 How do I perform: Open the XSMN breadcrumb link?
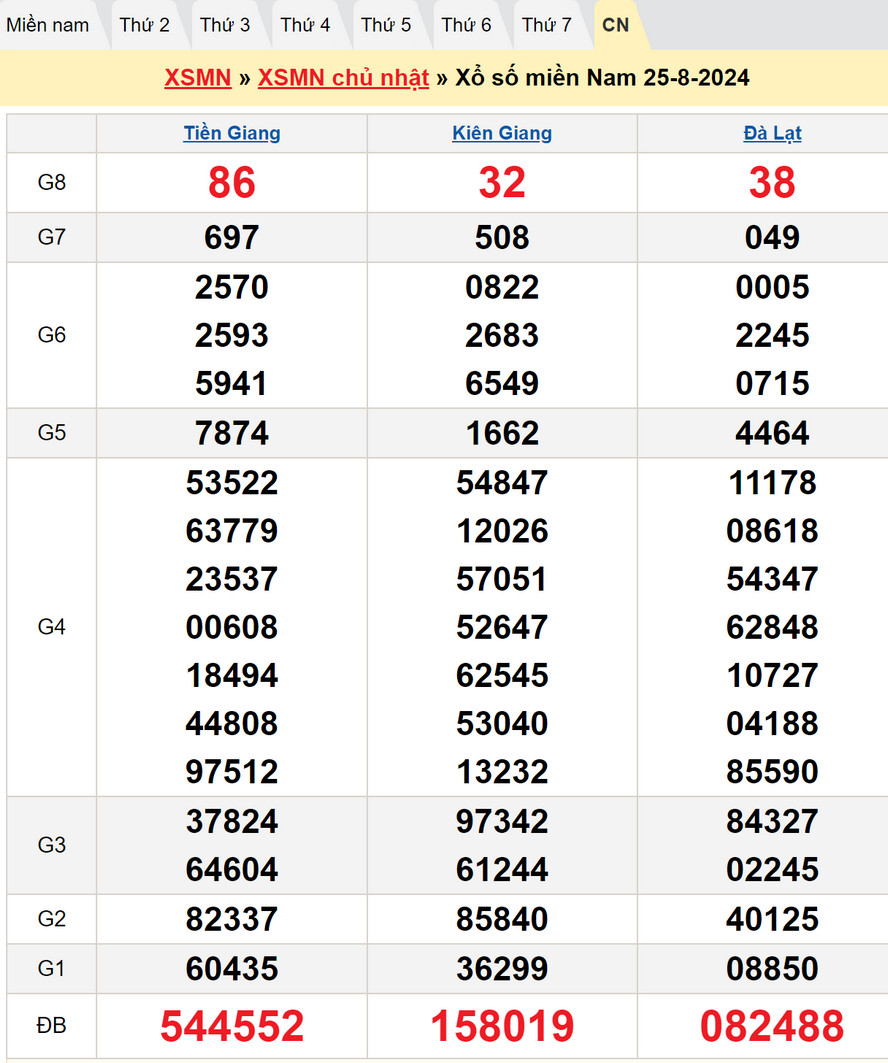tap(197, 78)
